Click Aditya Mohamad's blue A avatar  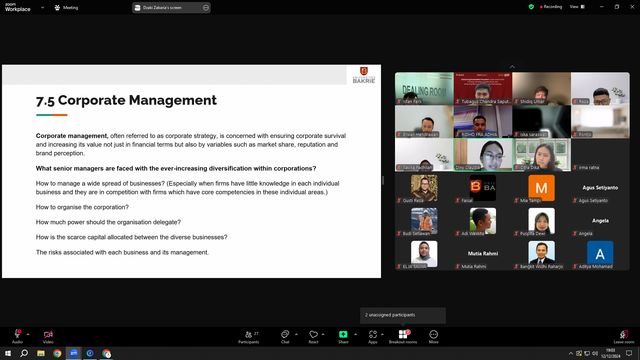pos(600,253)
